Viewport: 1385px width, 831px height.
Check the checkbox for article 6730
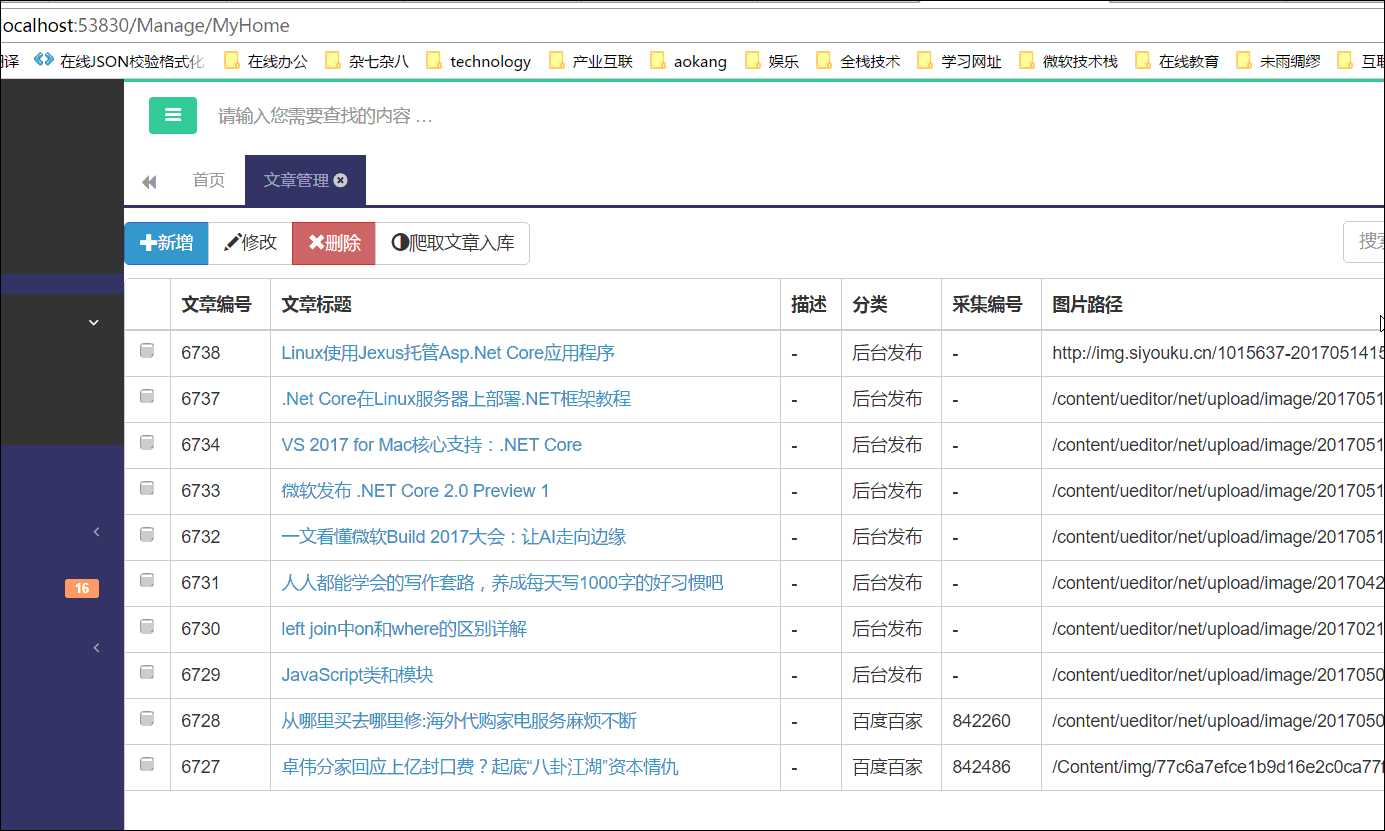click(x=147, y=626)
